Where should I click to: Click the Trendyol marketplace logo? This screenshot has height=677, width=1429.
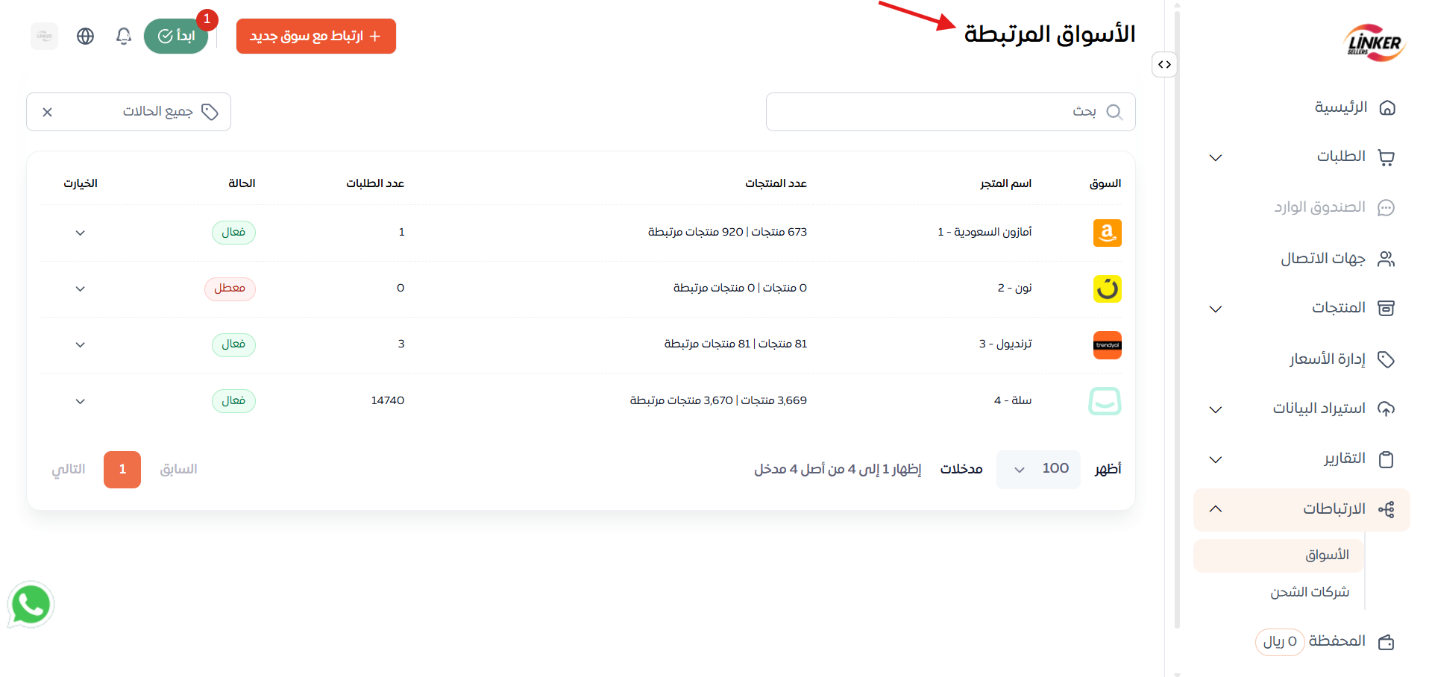tap(1107, 345)
